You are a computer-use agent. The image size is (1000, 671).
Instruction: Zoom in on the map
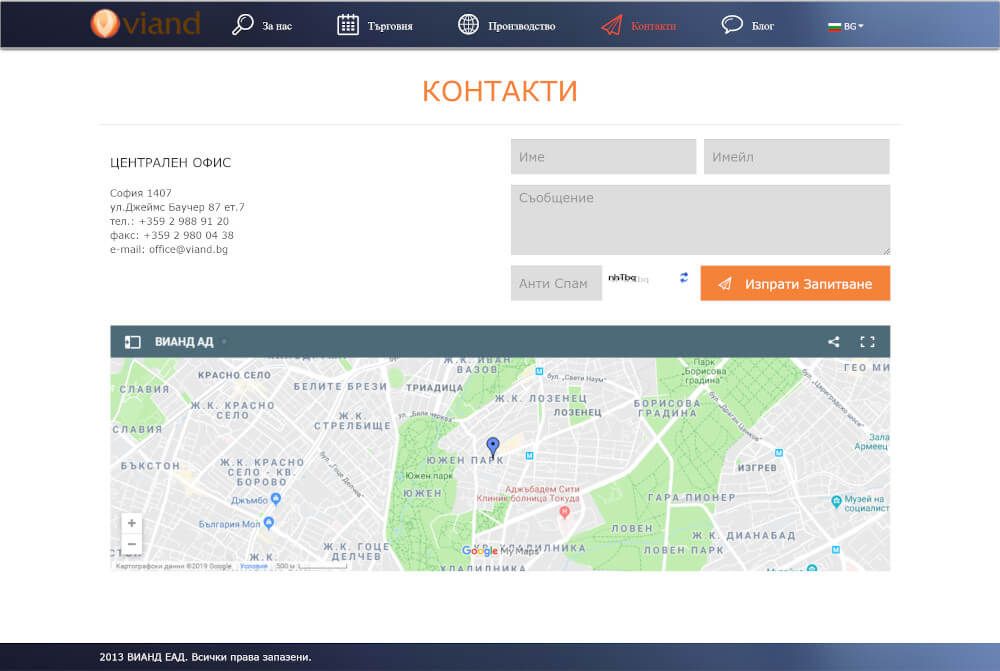pos(131,523)
